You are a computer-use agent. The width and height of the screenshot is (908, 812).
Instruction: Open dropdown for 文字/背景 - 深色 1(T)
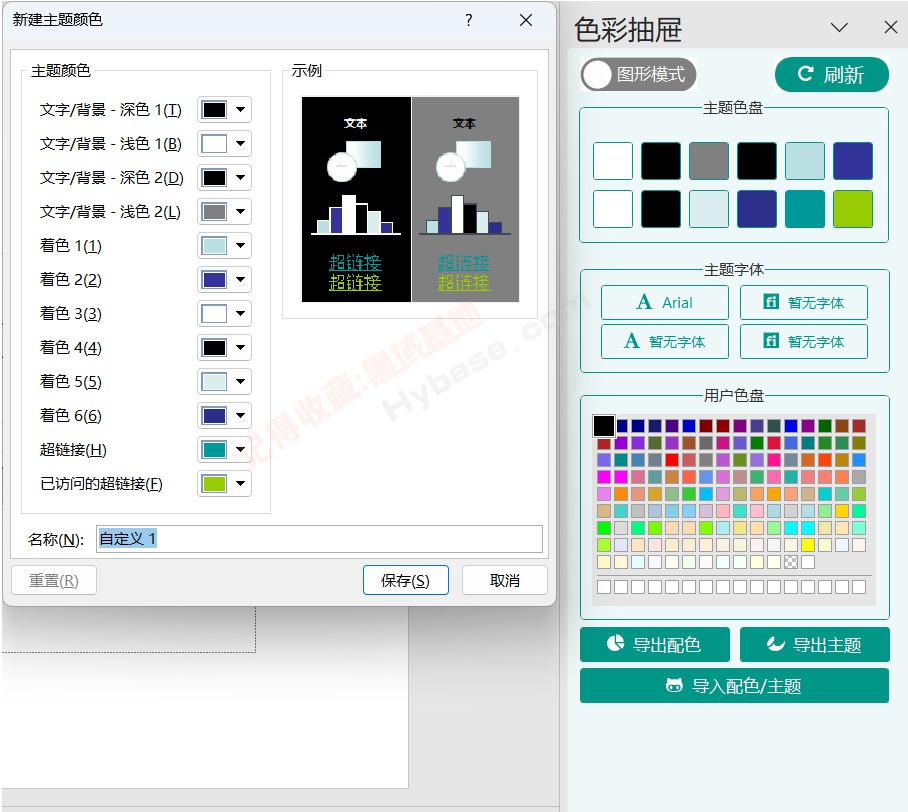[225, 109]
